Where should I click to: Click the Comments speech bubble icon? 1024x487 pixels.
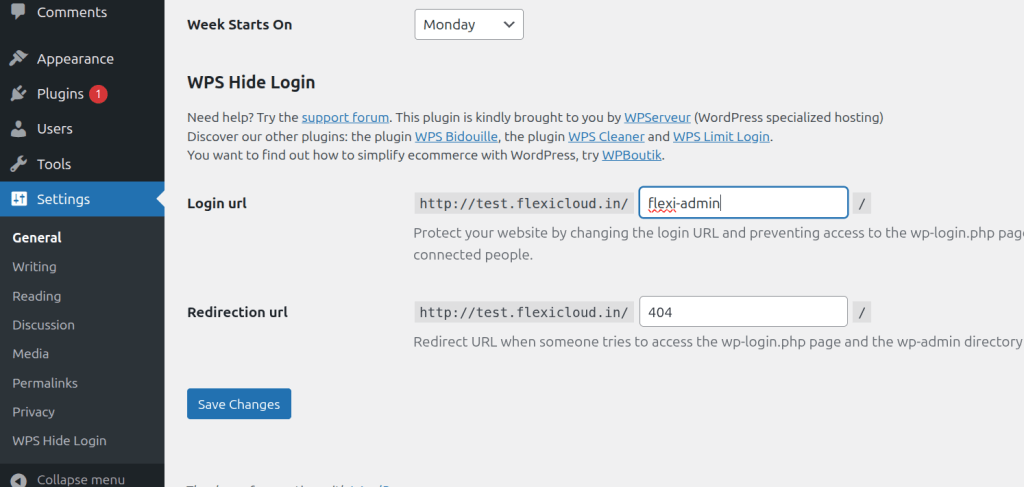[x=19, y=11]
